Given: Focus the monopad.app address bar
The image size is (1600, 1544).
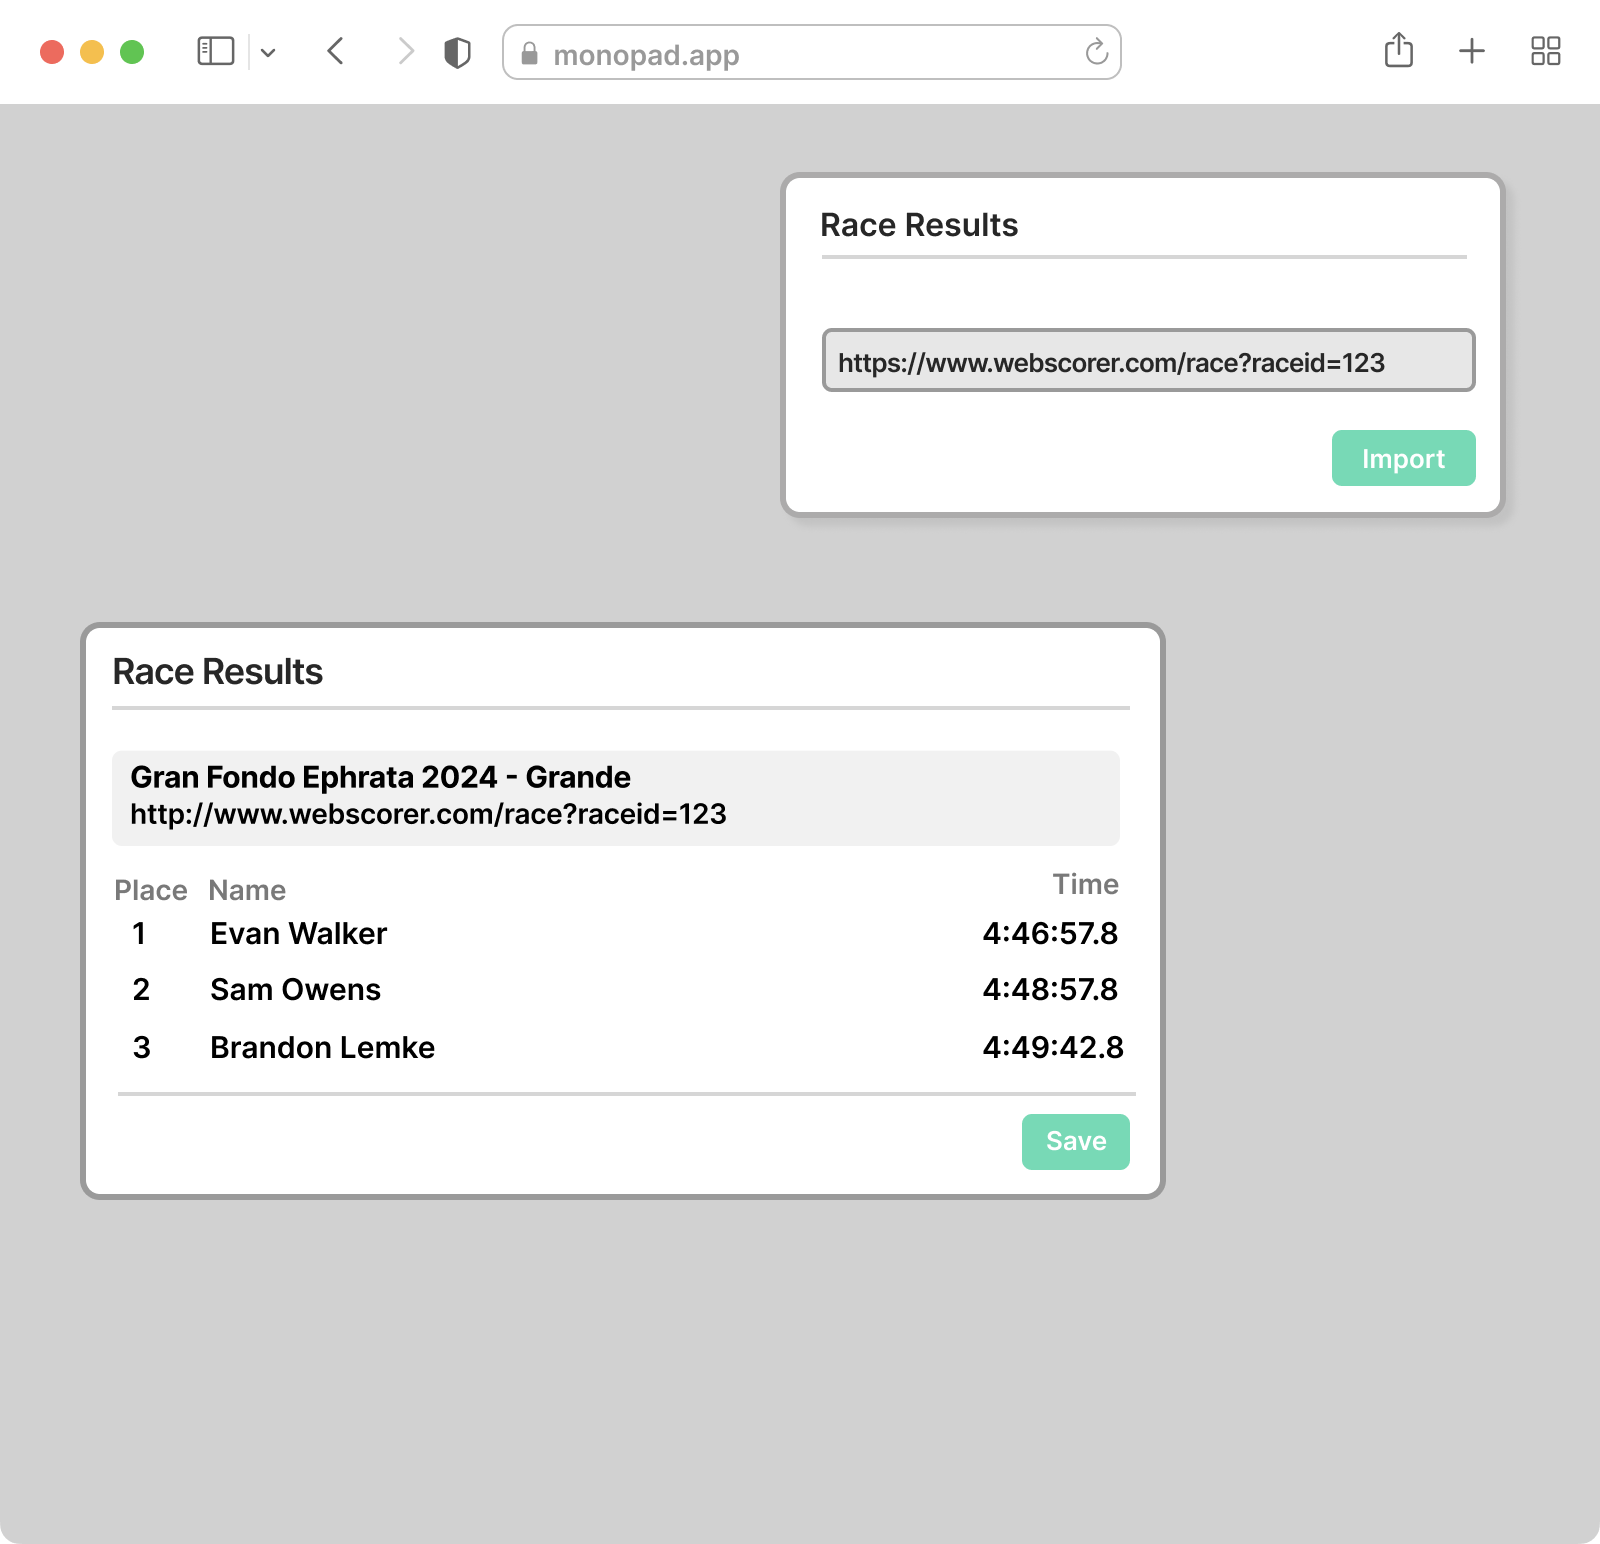Looking at the screenshot, I should (x=812, y=52).
